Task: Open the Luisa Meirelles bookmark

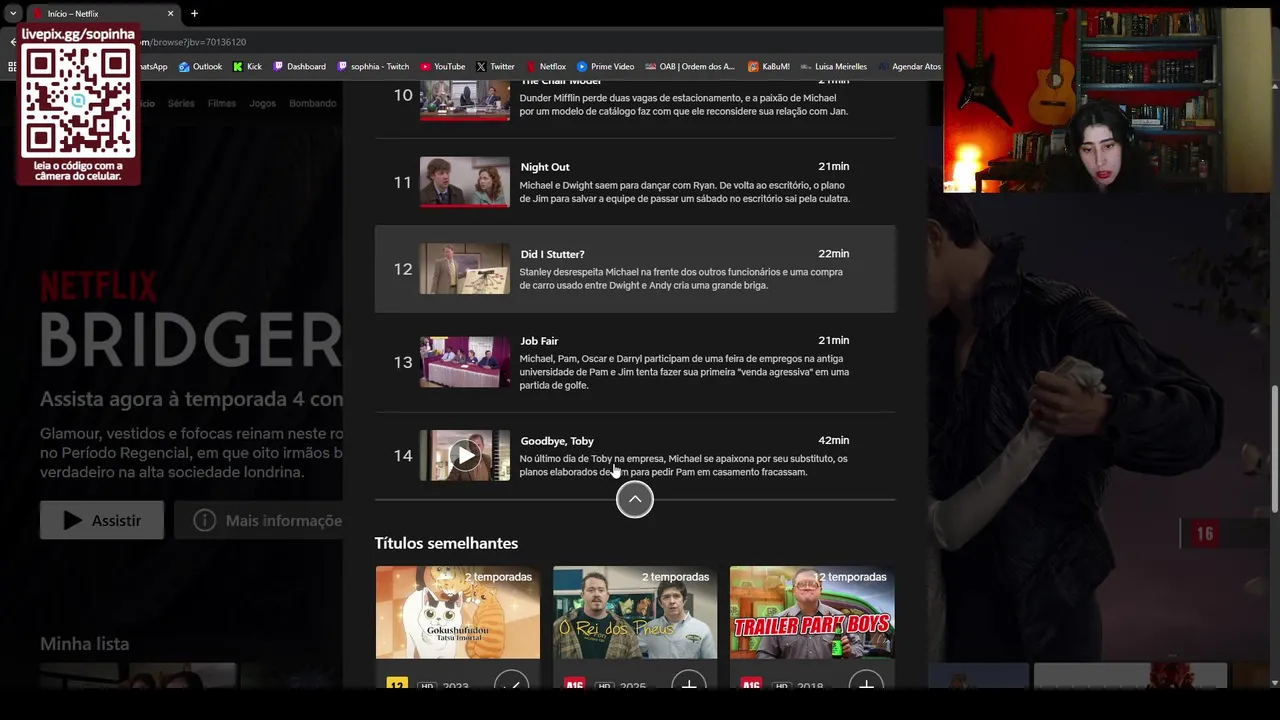Action: click(833, 67)
